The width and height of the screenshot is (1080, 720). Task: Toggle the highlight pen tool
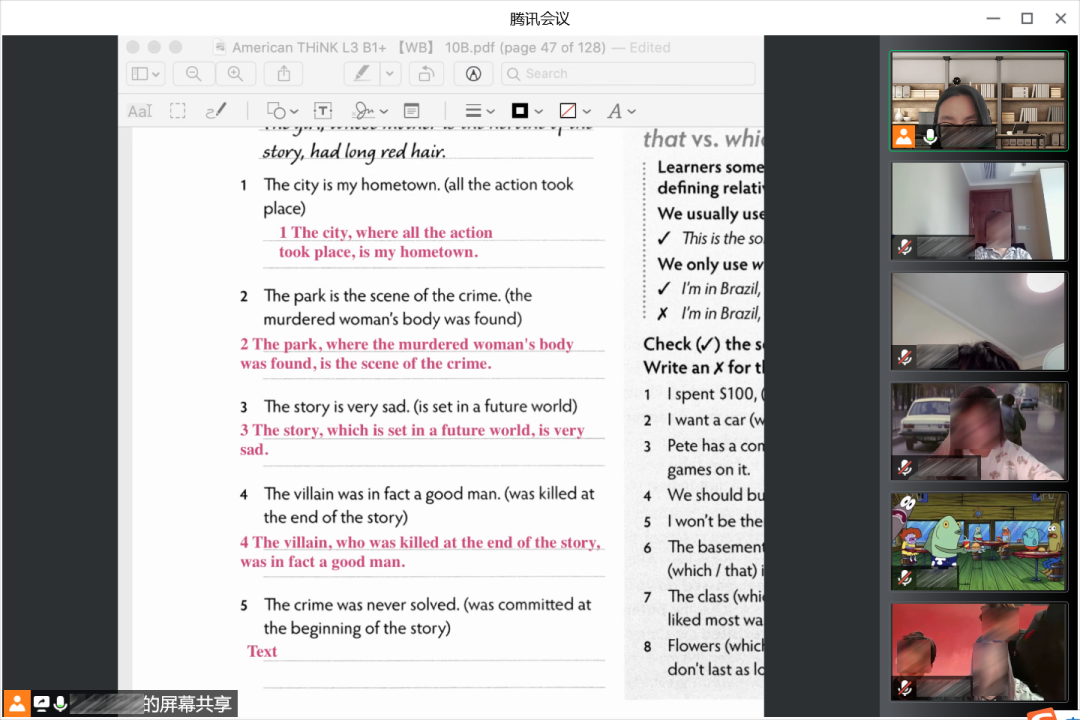[362, 74]
